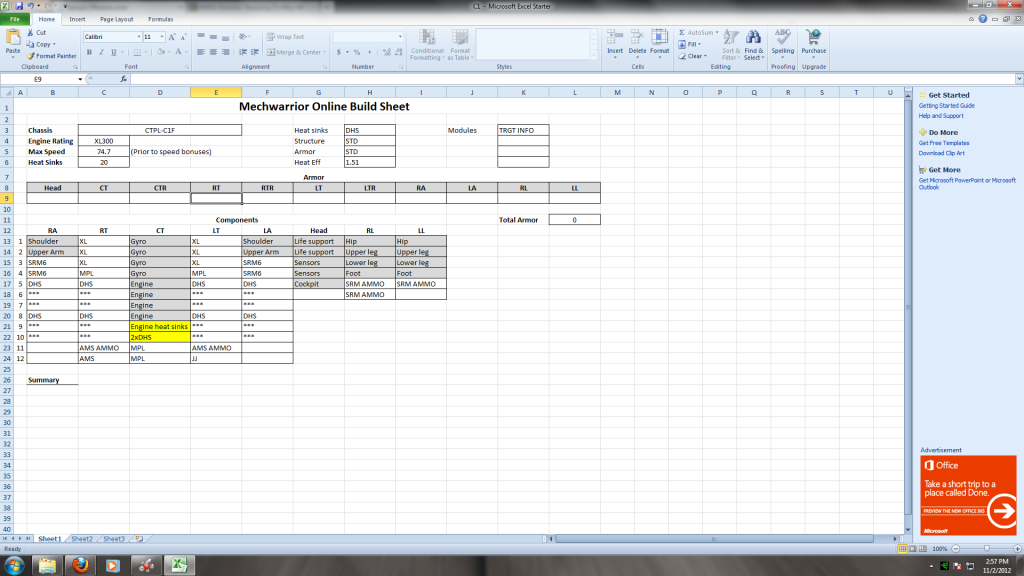Viewport: 1024px width, 576px height.
Task: Open the font size 11 dropdown
Action: point(162,37)
